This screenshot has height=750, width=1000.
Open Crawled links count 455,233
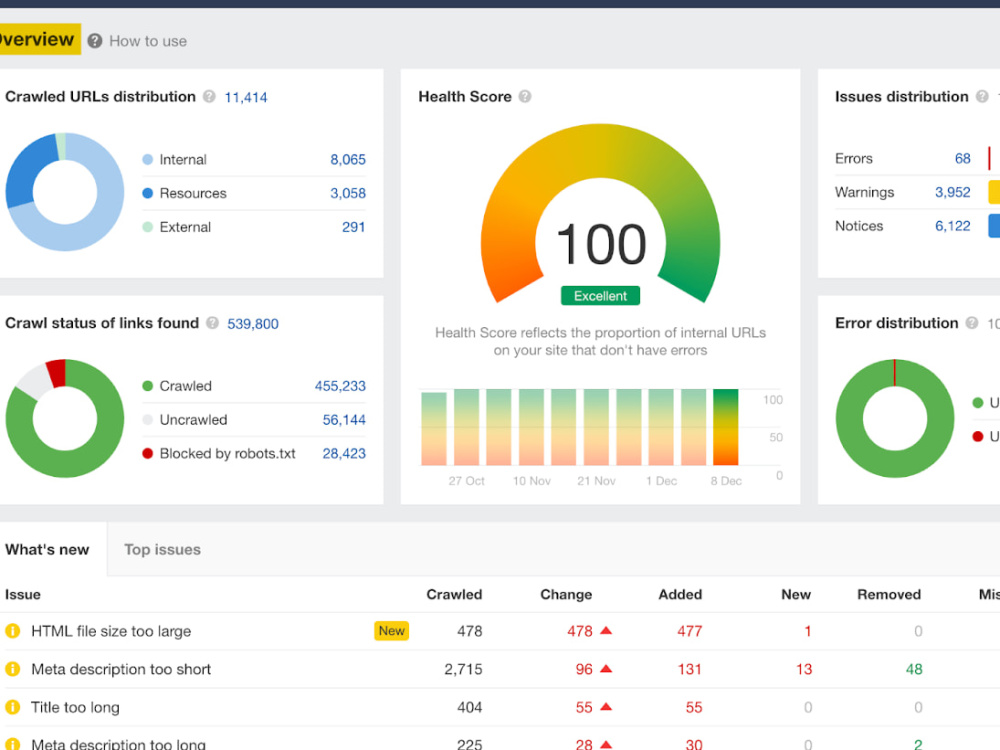pyautogui.click(x=340, y=386)
